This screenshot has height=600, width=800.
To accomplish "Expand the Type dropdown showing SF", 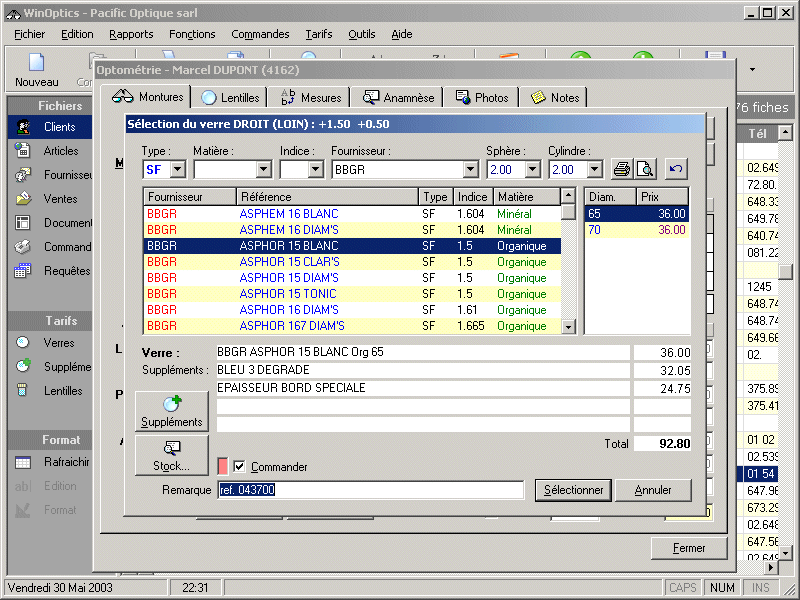I will click(177, 170).
